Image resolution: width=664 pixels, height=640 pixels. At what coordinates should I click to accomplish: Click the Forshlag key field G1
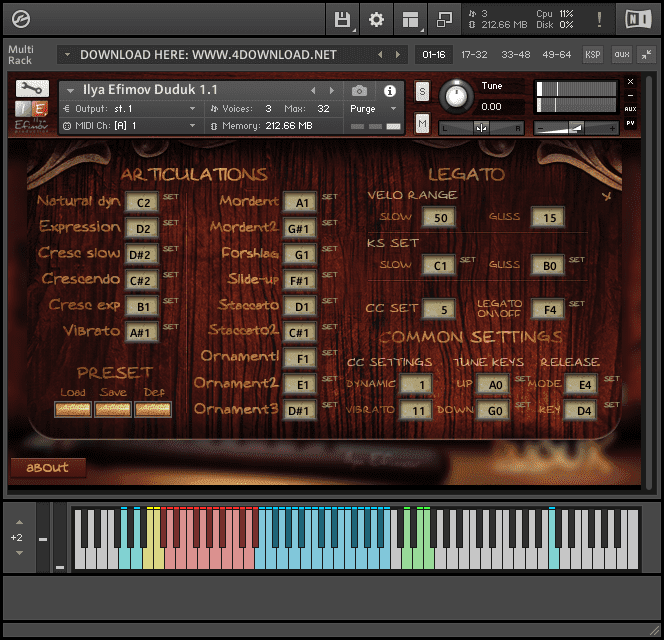click(300, 255)
